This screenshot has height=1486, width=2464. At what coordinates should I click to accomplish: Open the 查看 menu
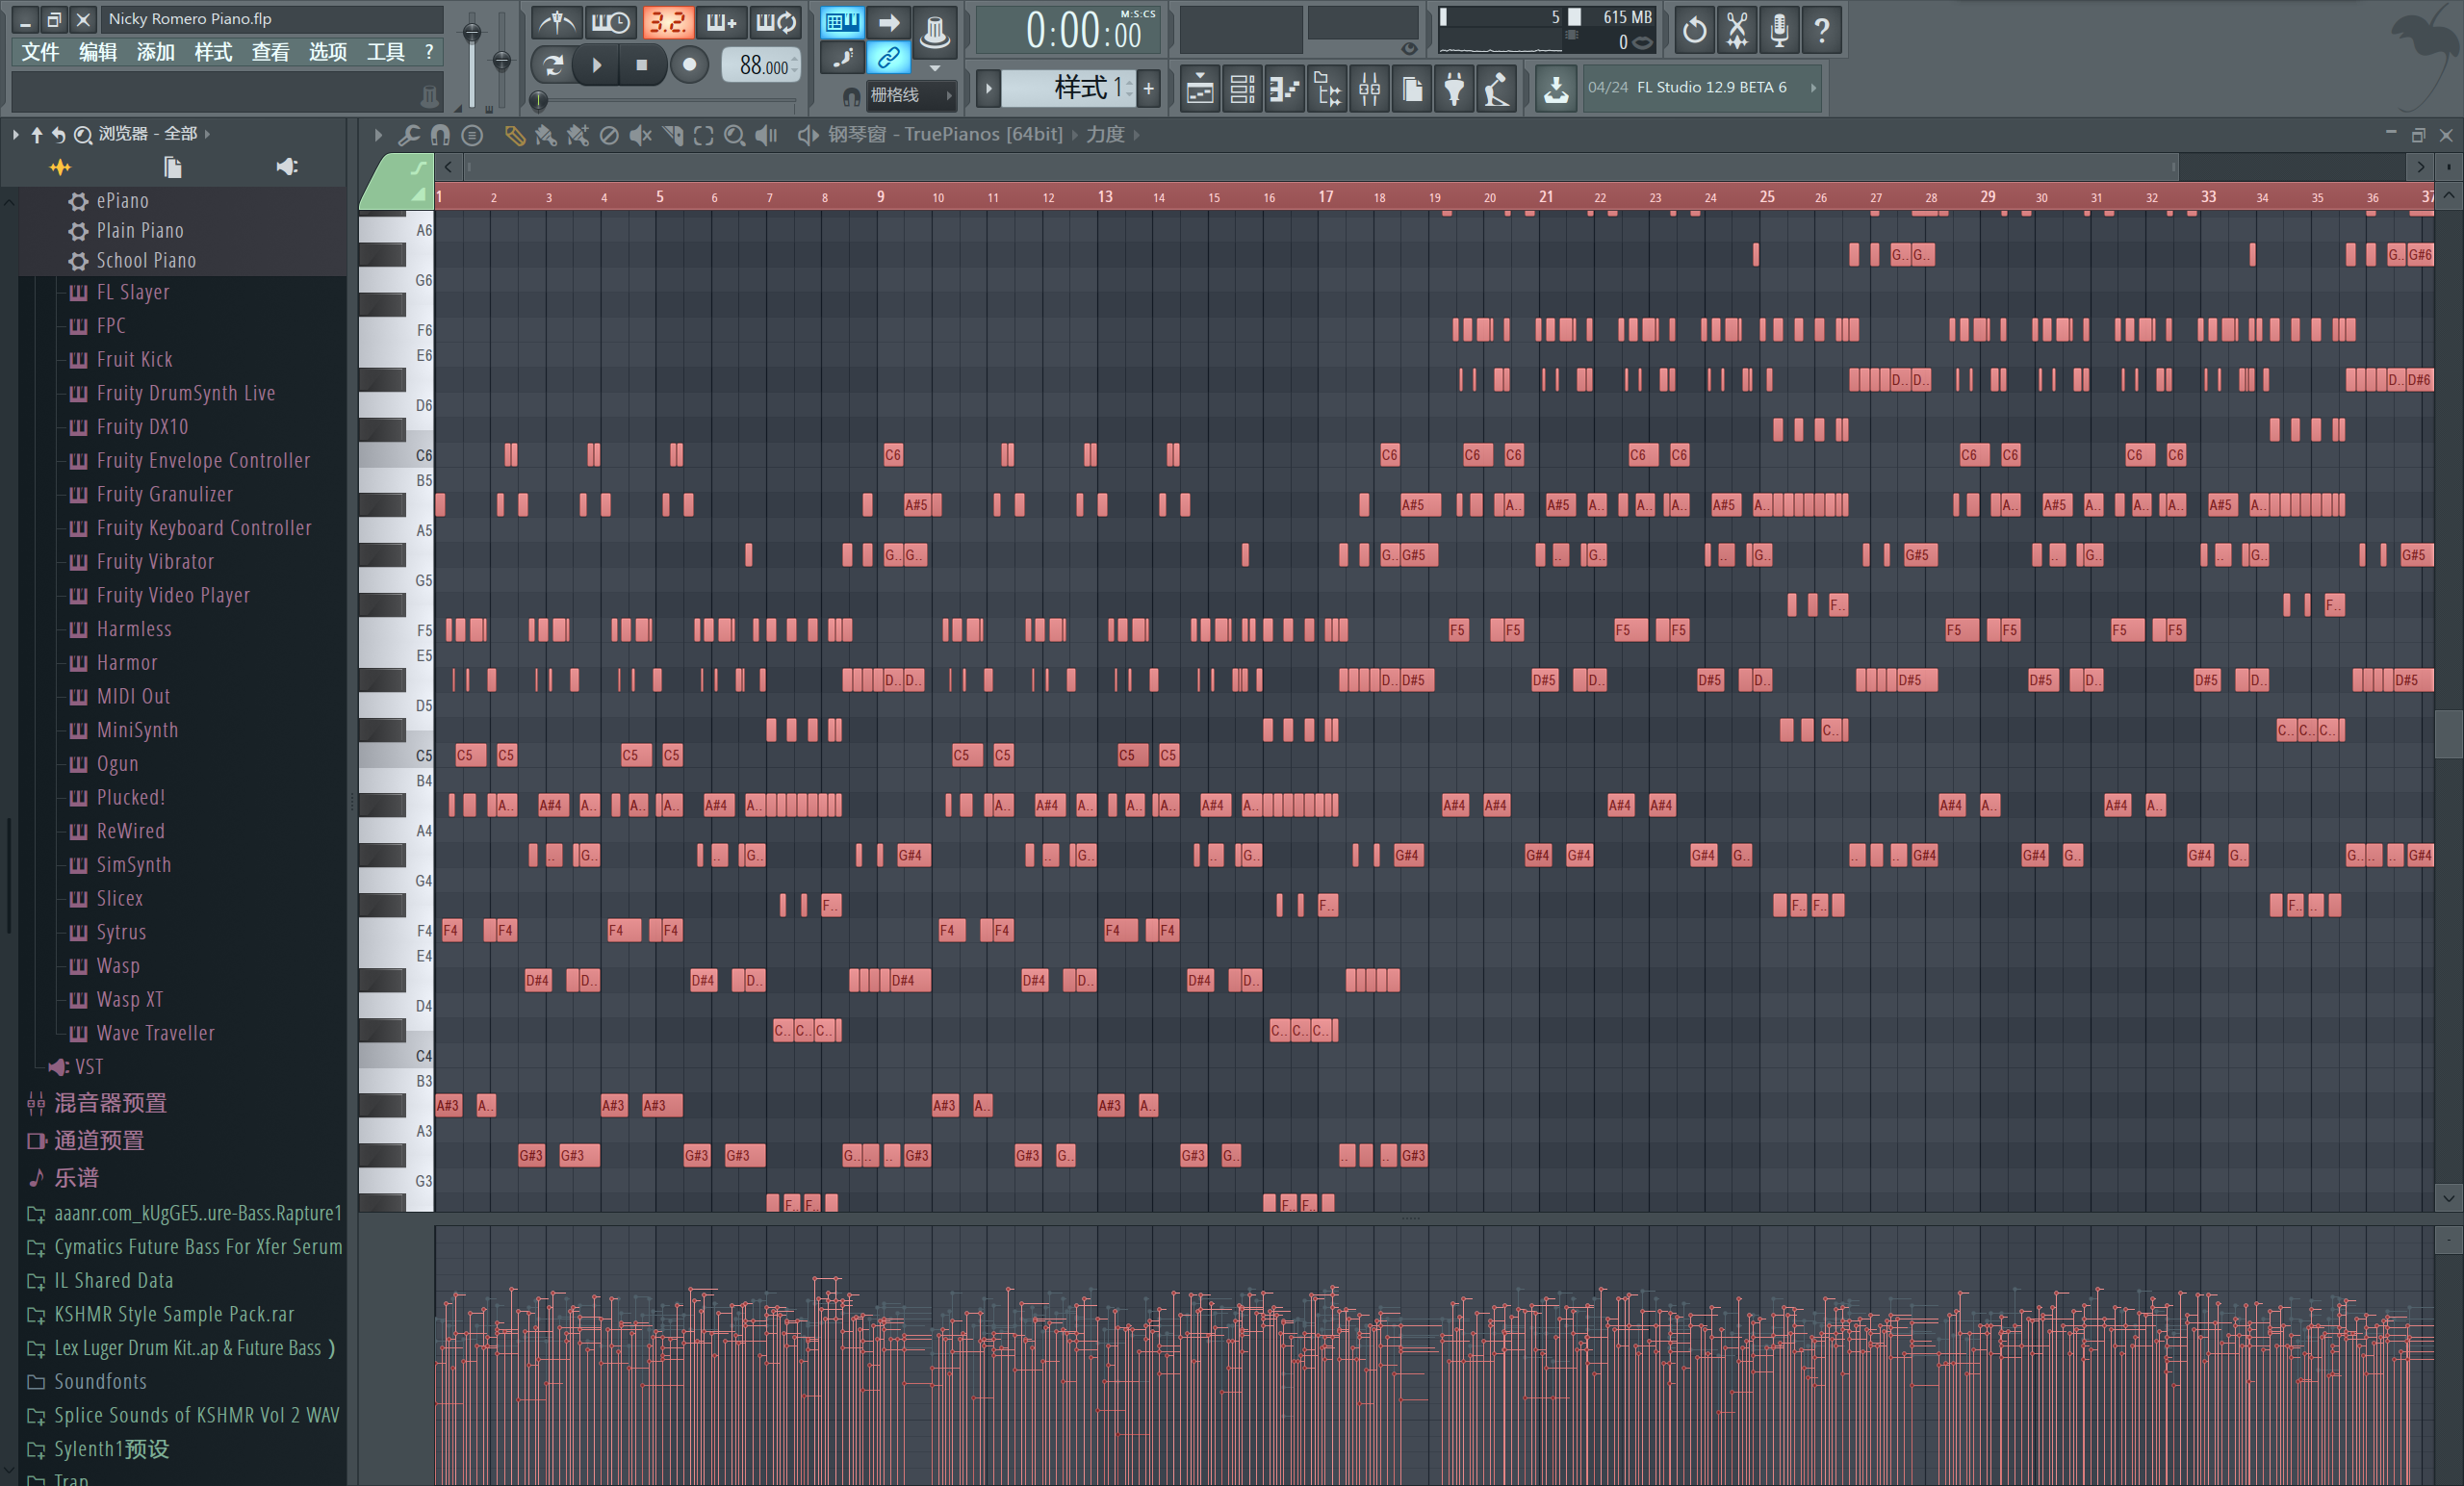coord(270,52)
